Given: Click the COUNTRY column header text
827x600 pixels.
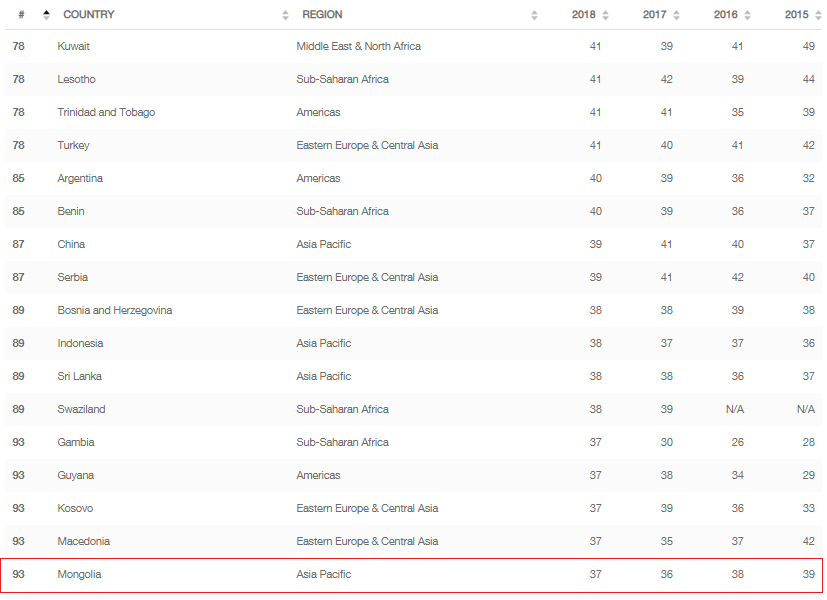Looking at the screenshot, I should pyautogui.click(x=89, y=15).
